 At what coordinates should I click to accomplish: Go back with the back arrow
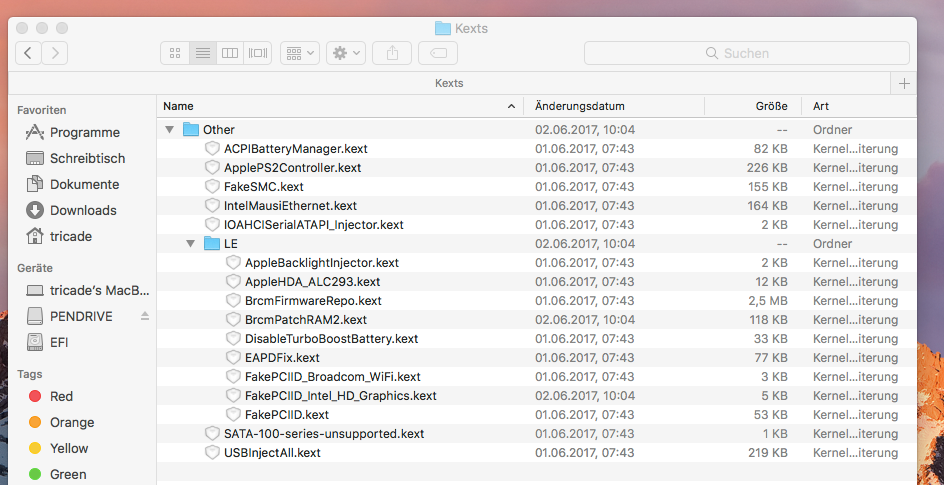(28, 53)
